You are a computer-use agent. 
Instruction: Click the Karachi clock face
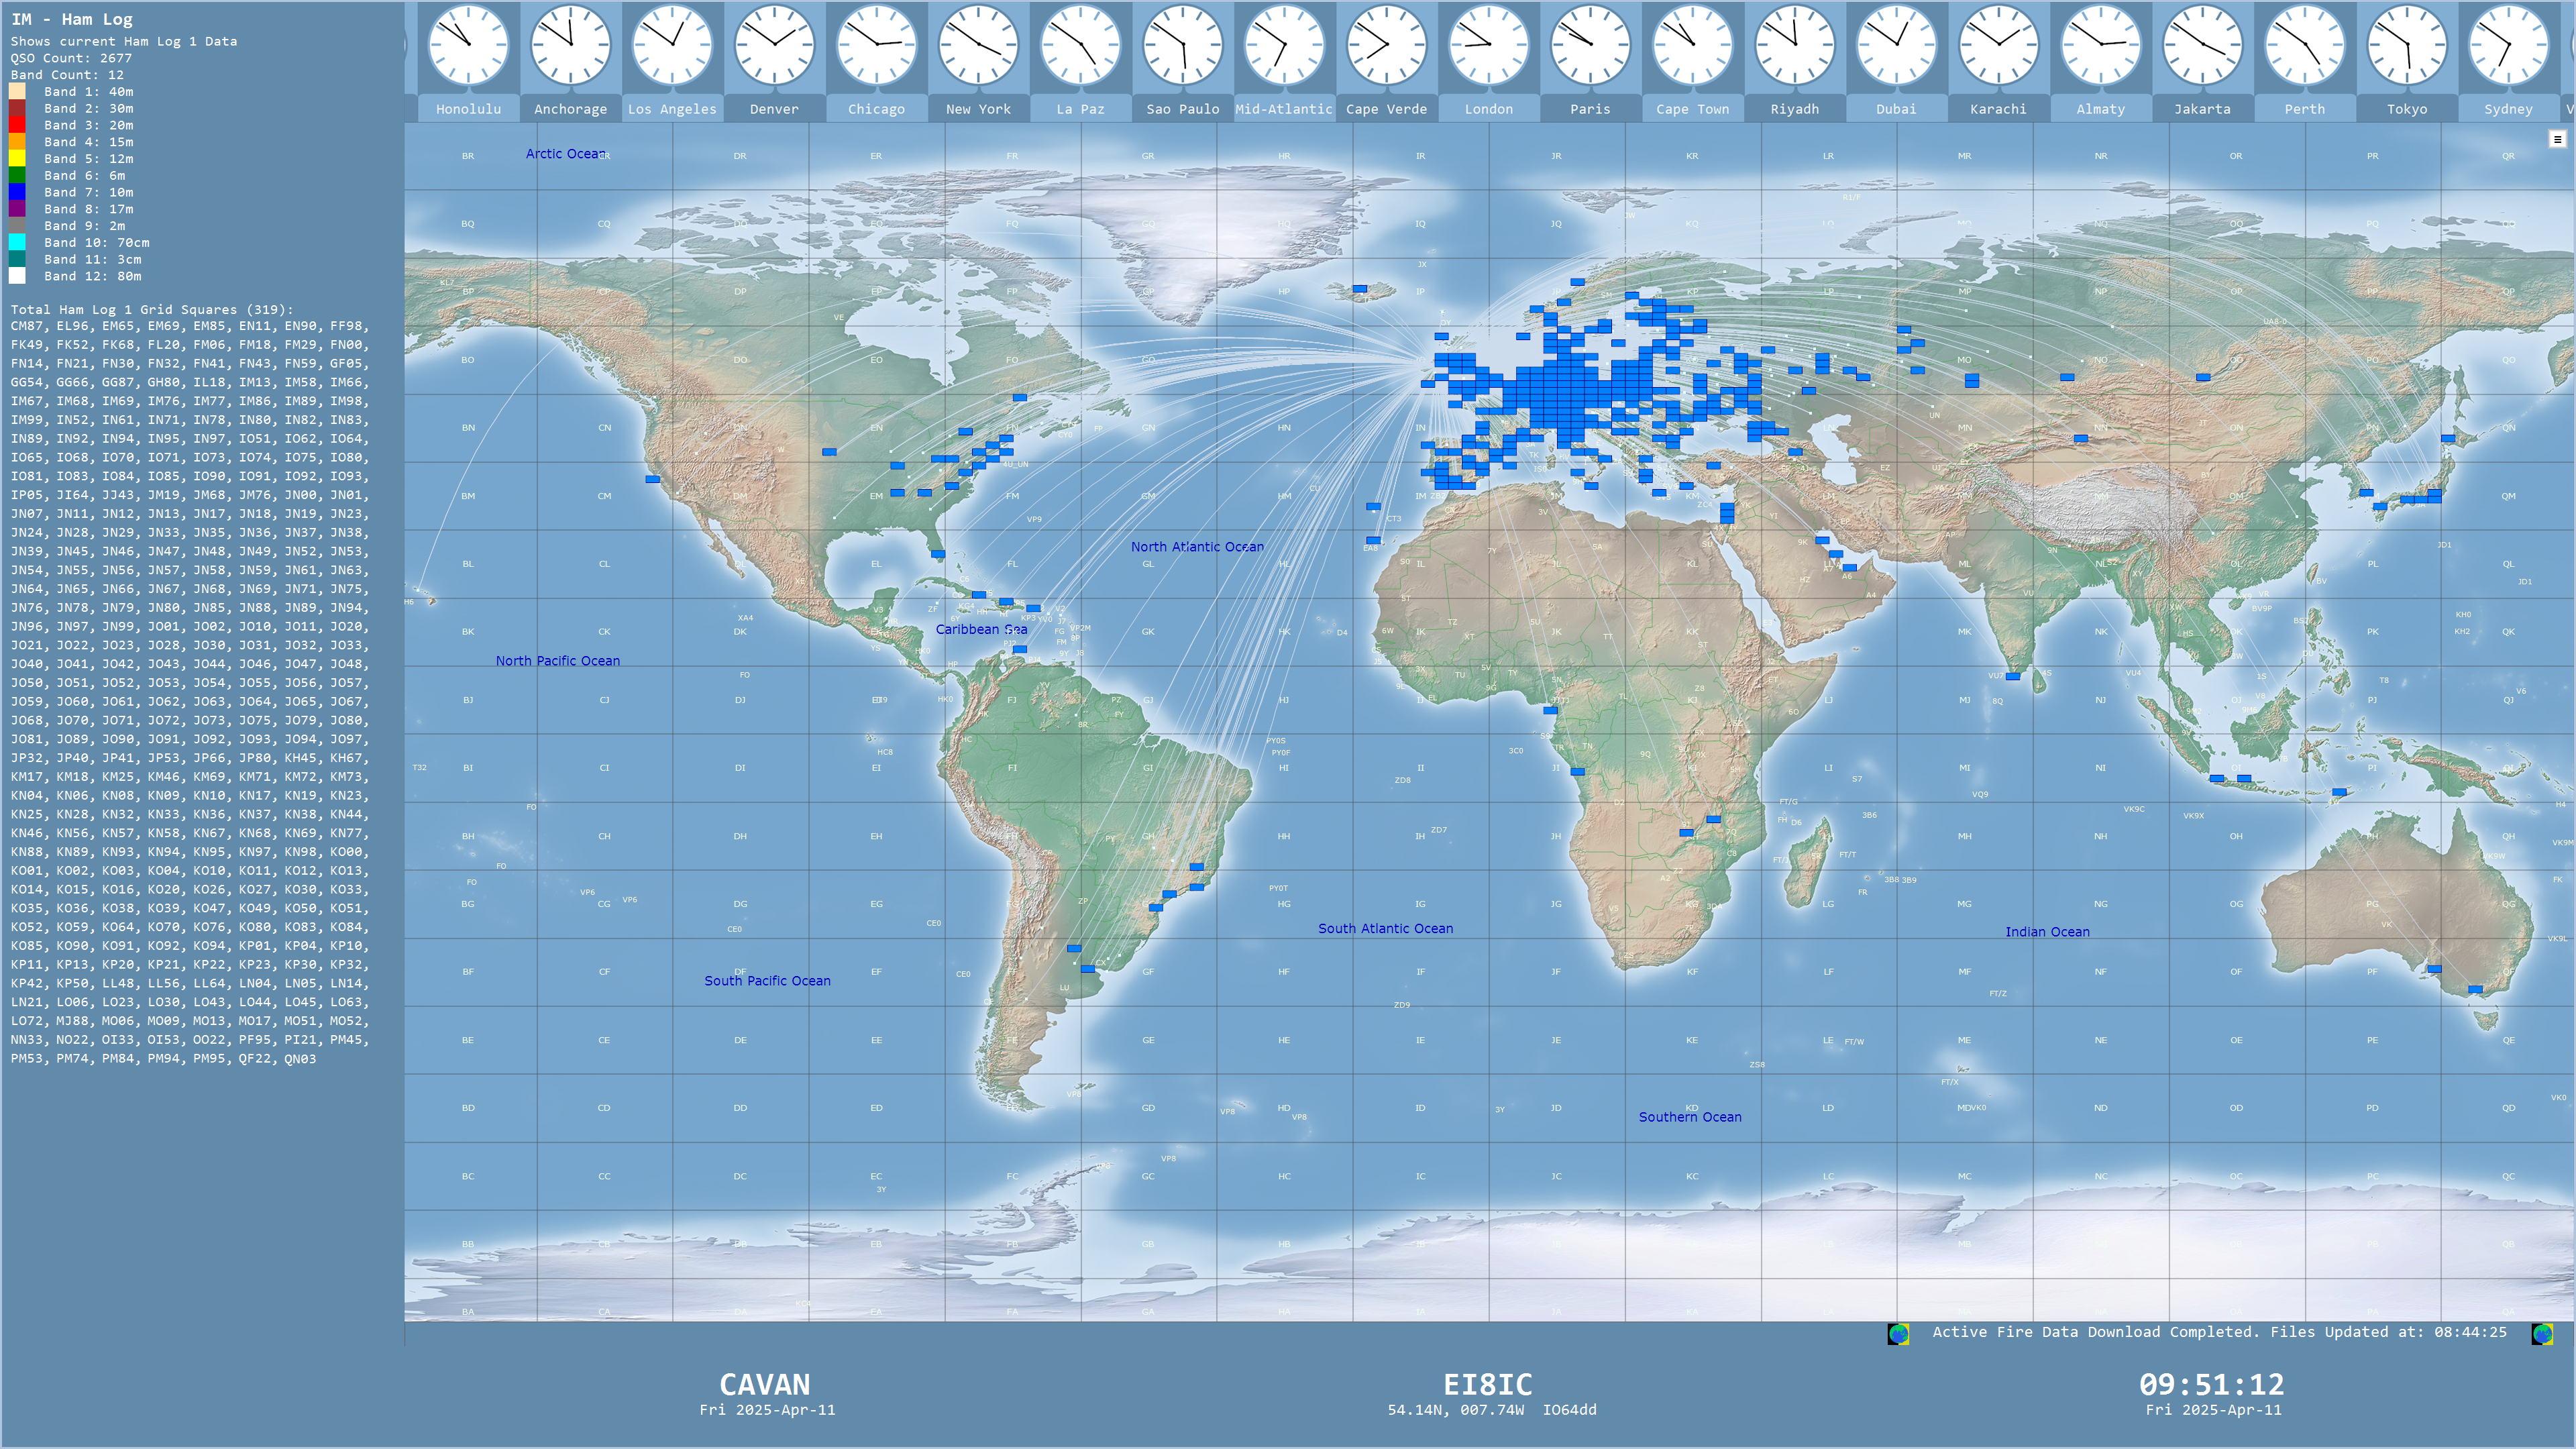1998,45
